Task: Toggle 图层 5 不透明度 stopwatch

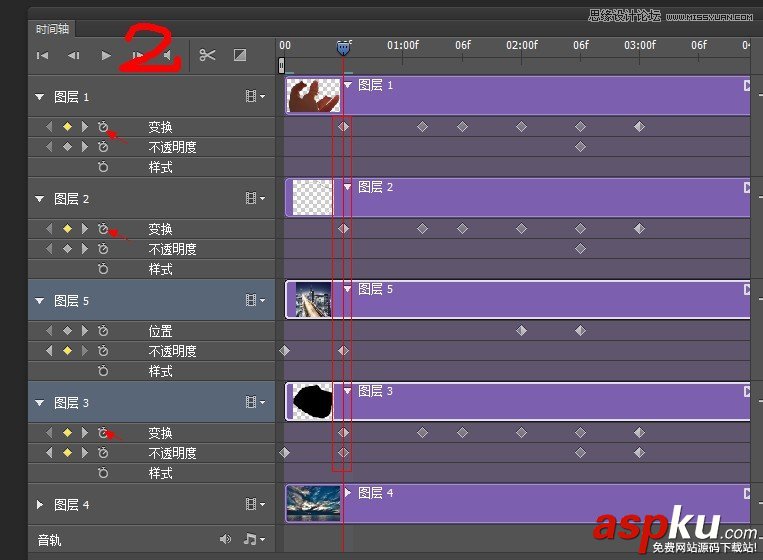Action: pos(103,351)
